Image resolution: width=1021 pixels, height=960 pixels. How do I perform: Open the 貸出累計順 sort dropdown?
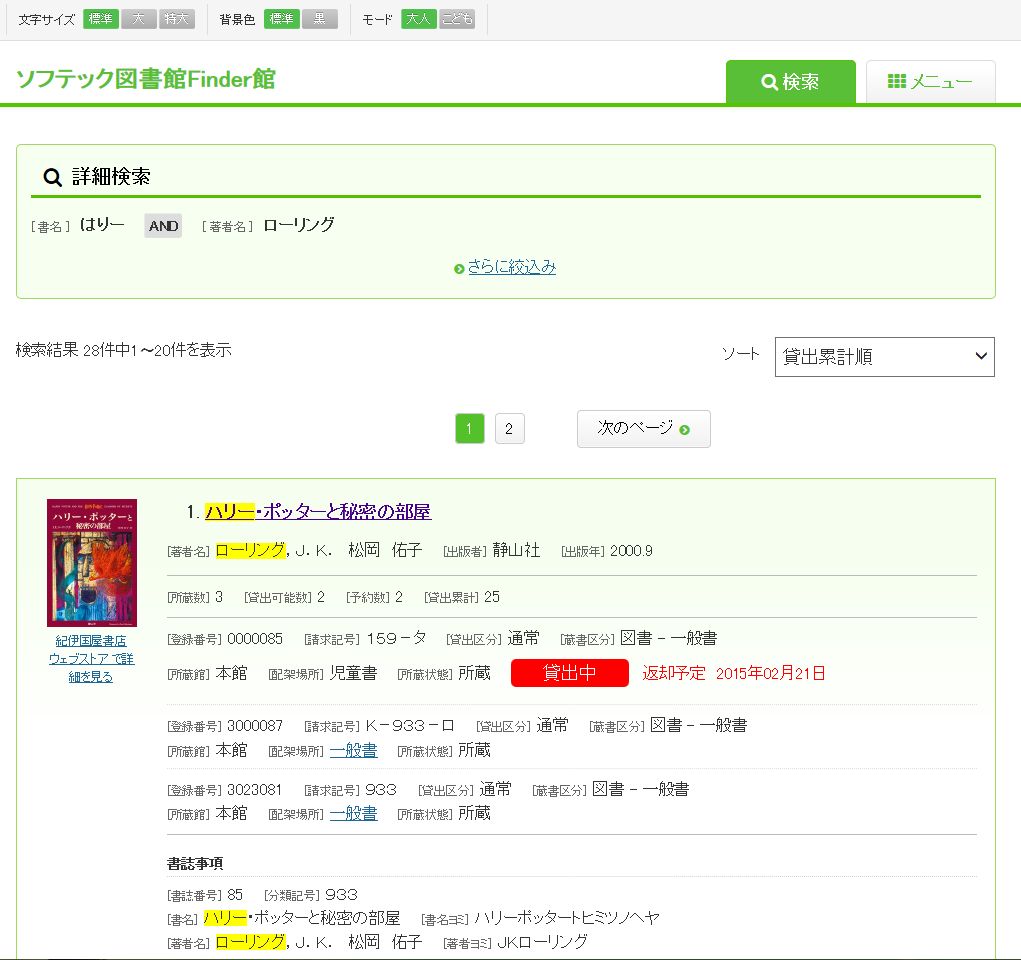coord(884,357)
